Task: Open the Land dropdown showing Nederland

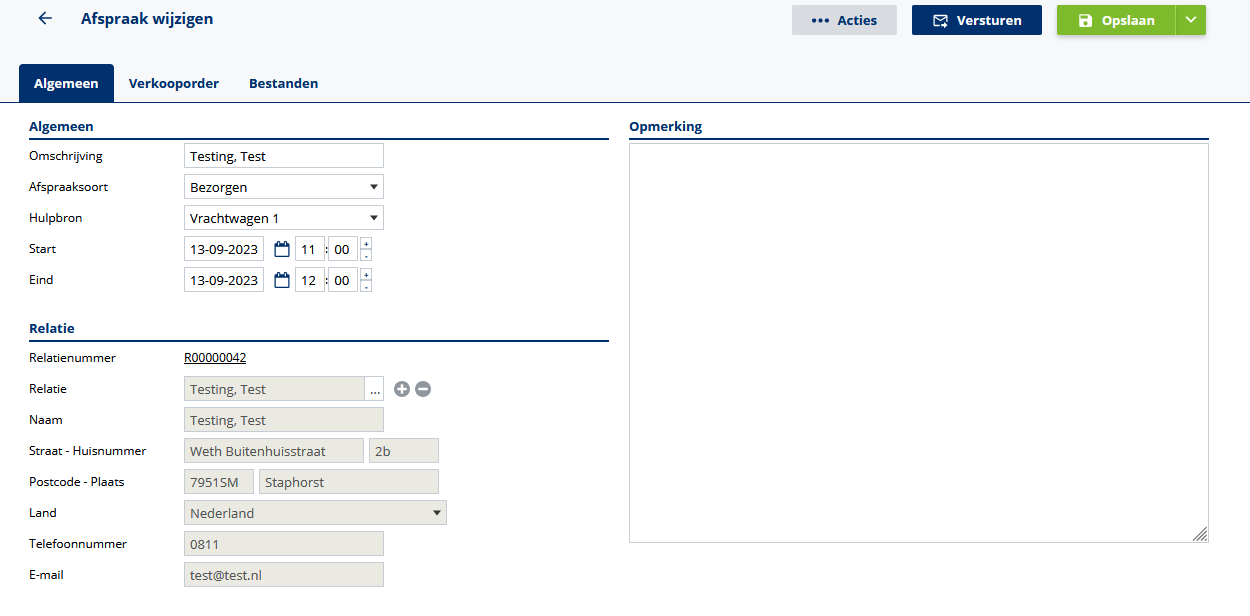Action: tap(315, 513)
